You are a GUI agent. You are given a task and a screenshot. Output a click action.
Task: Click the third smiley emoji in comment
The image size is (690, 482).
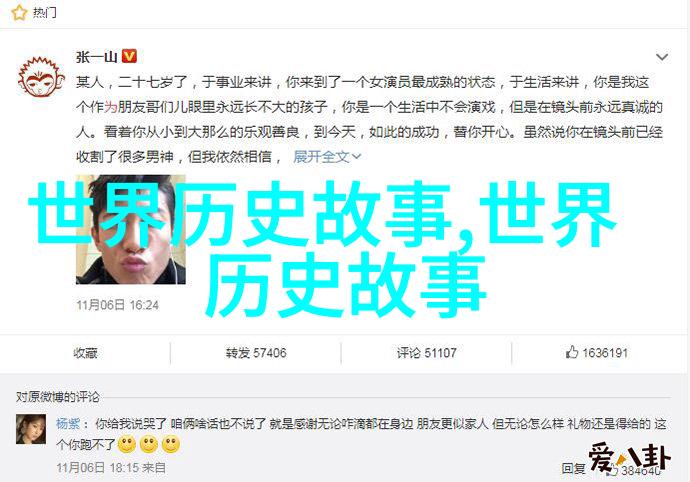[171, 445]
